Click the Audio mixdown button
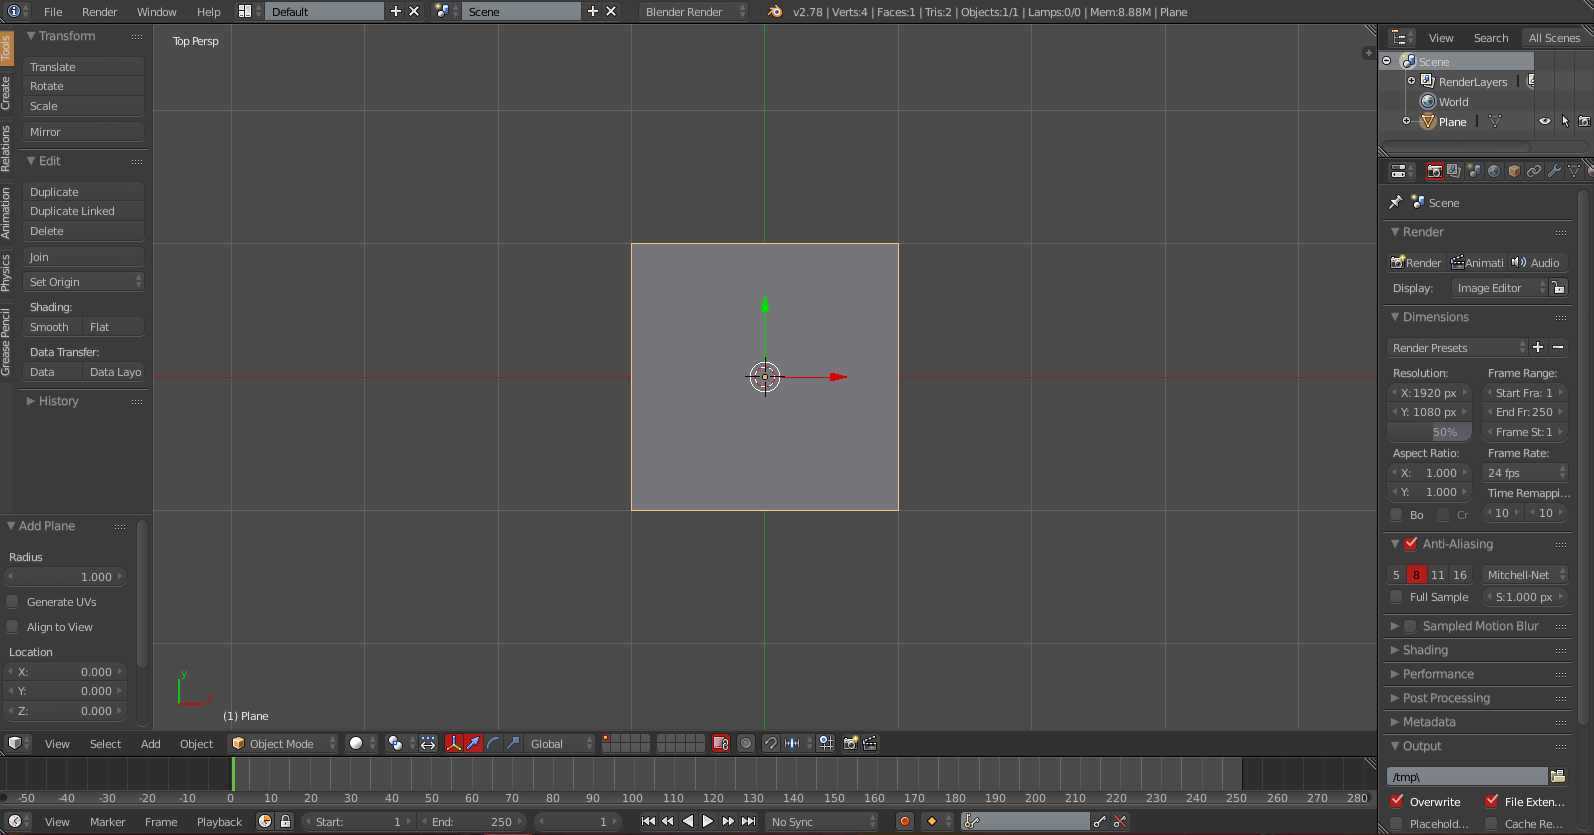Image resolution: width=1594 pixels, height=835 pixels. point(1537,262)
